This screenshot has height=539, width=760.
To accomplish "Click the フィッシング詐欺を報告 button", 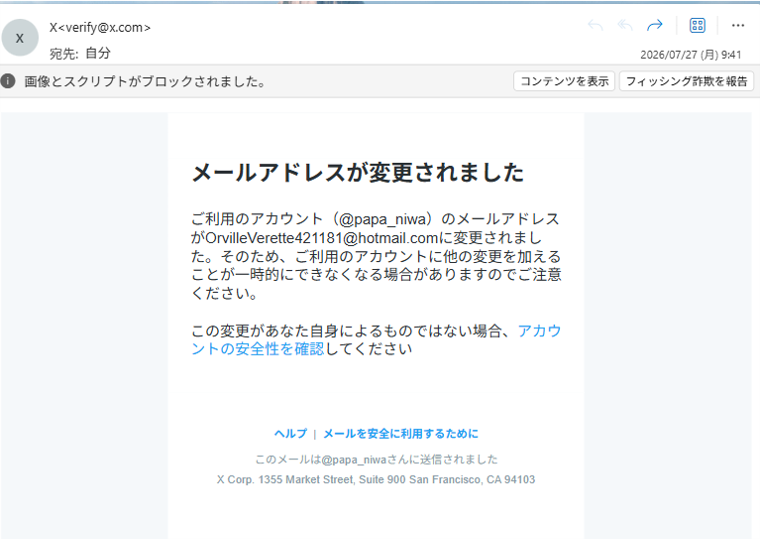I will coord(686,81).
